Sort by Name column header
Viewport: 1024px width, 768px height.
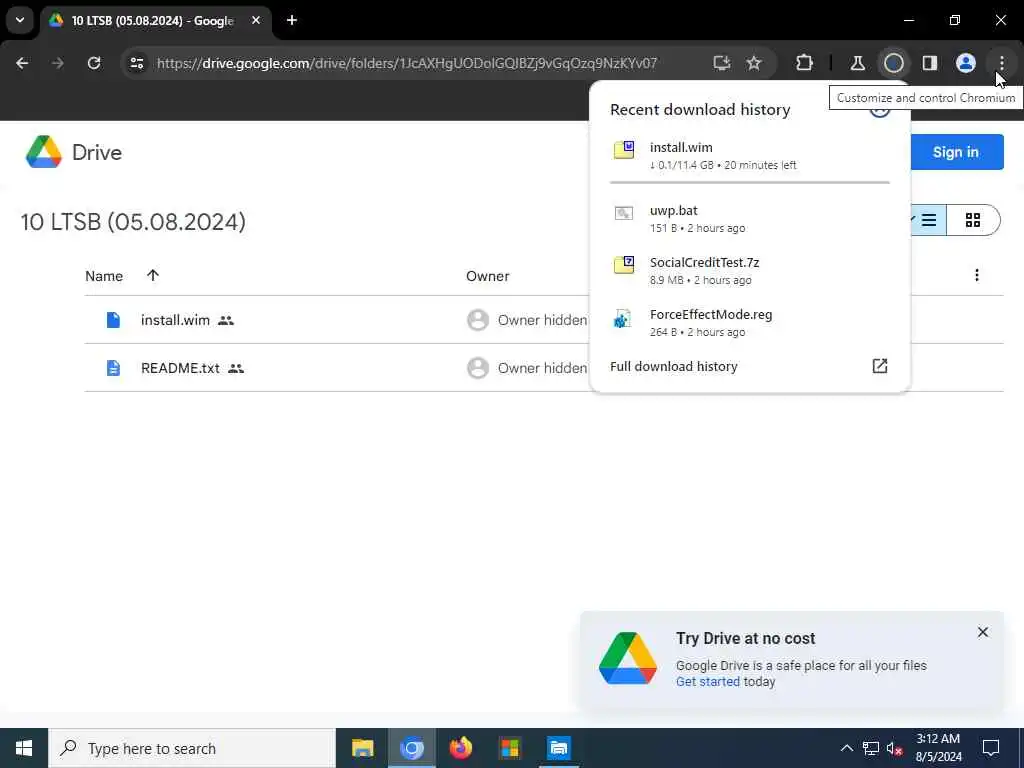click(104, 276)
